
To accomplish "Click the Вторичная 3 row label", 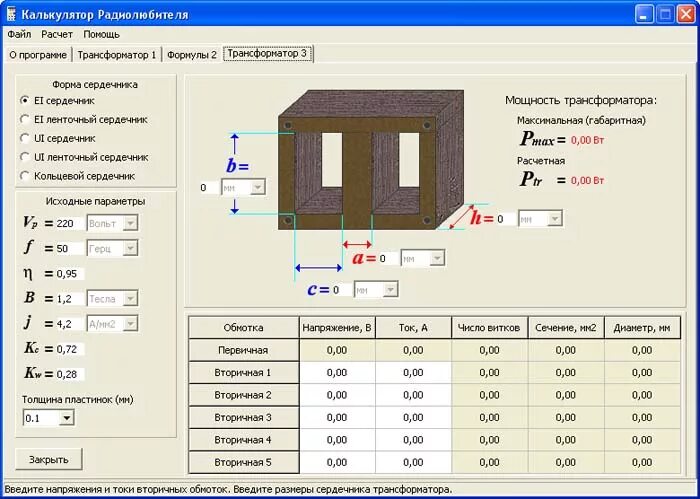I will [243, 417].
